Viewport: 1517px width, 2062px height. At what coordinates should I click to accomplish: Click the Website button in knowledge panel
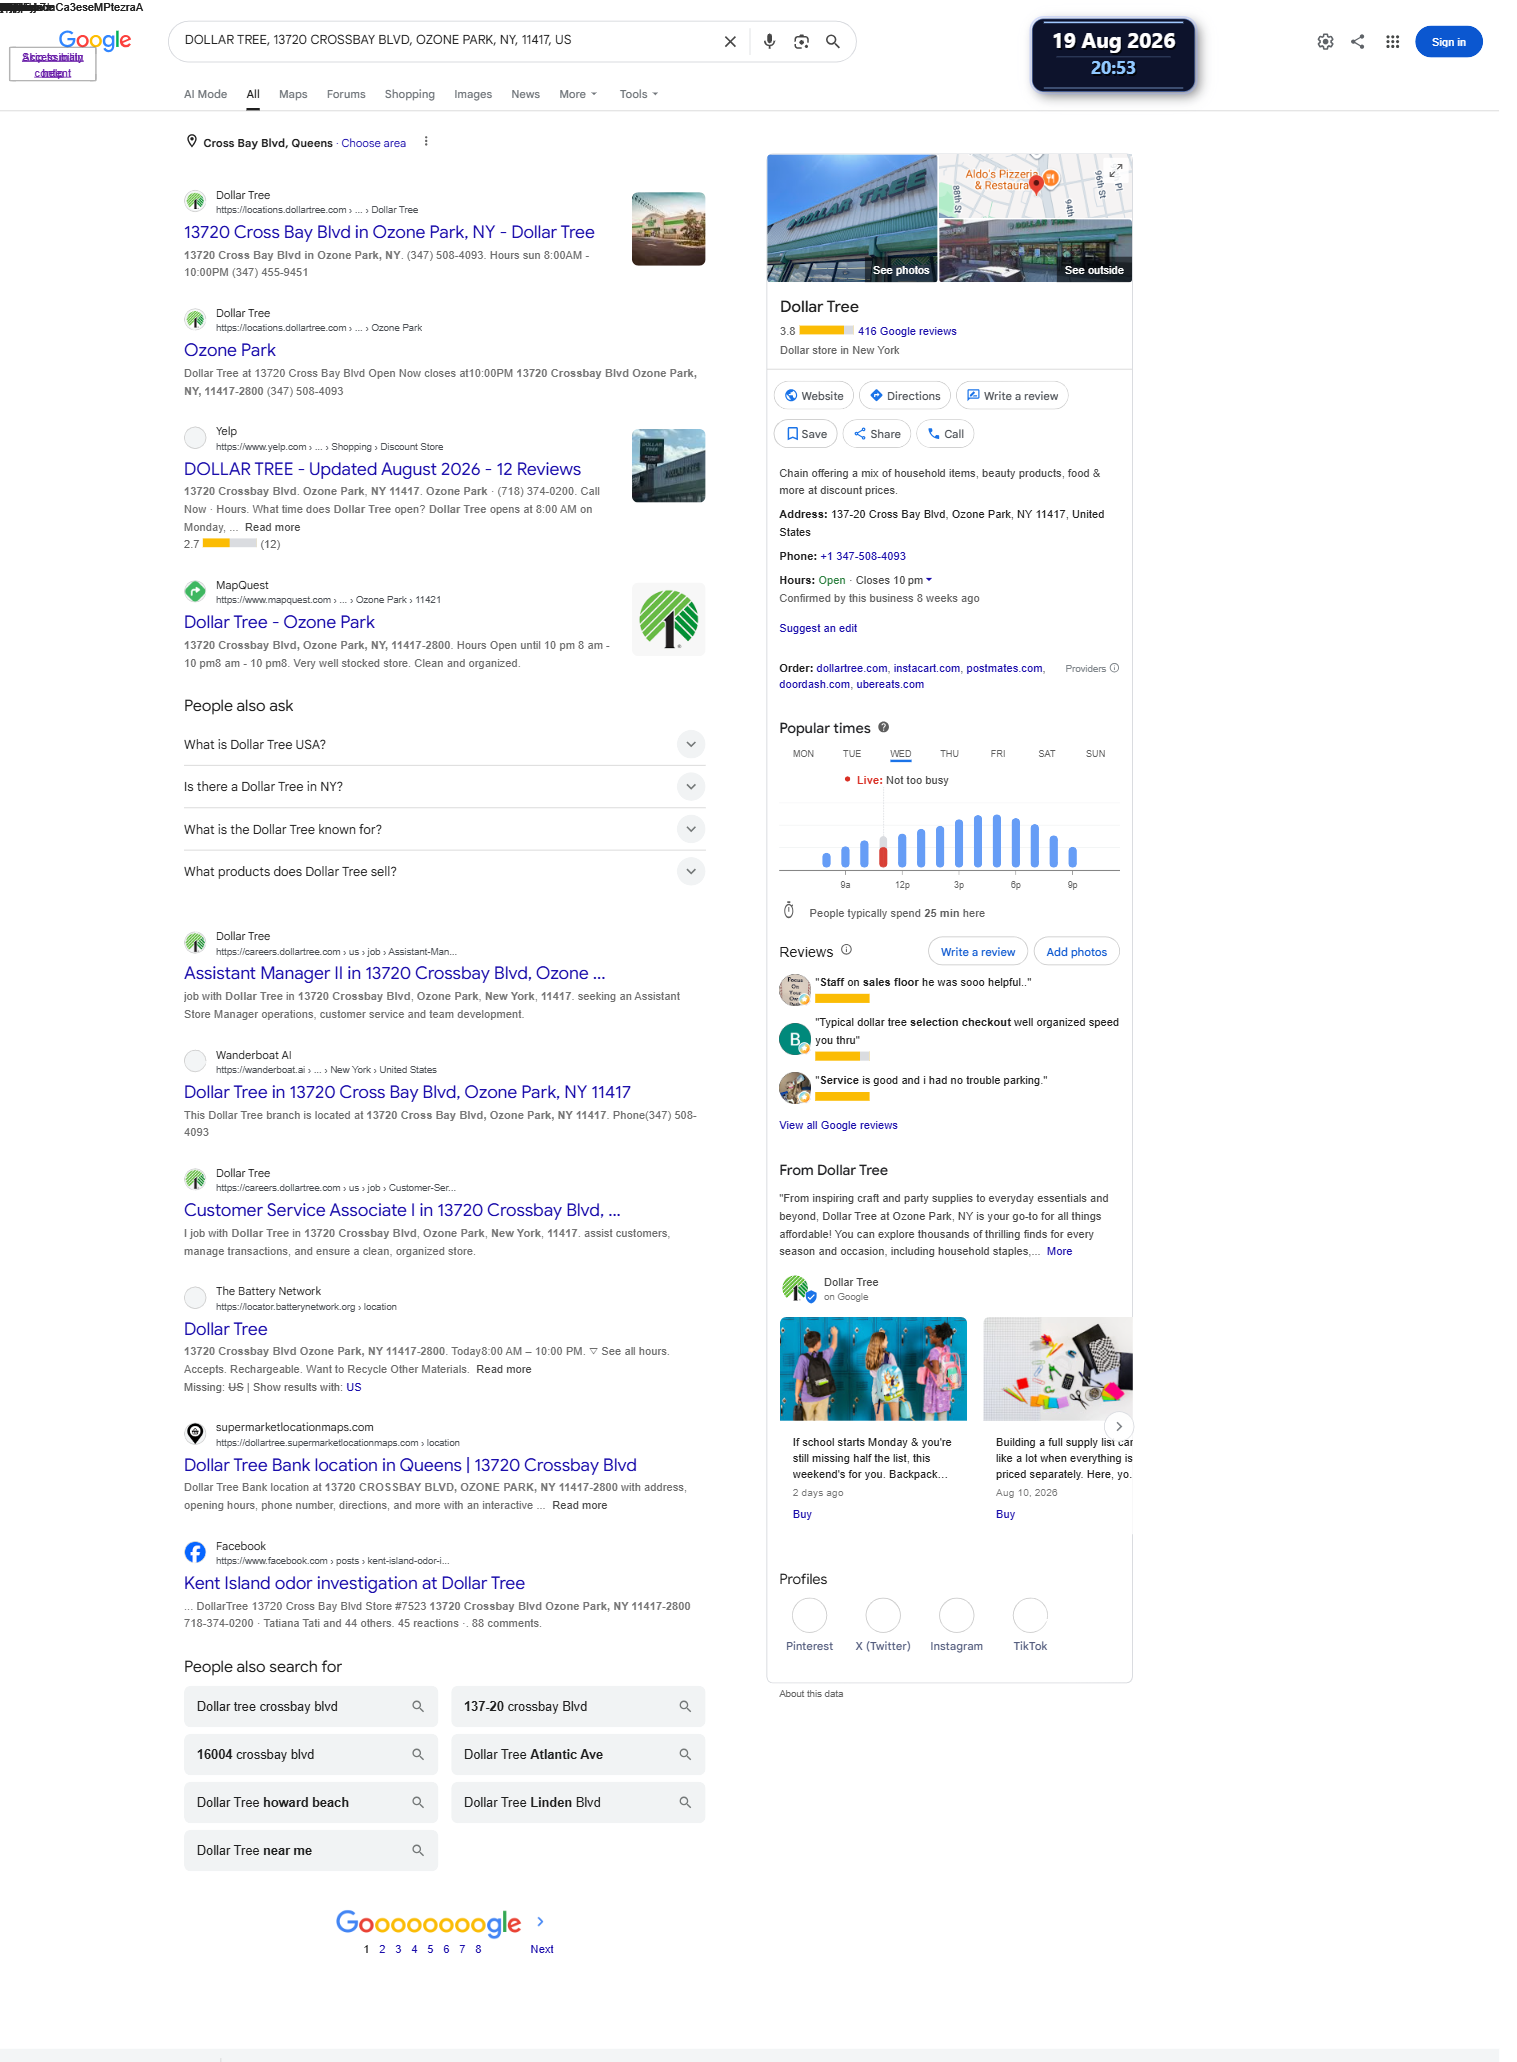pos(814,396)
